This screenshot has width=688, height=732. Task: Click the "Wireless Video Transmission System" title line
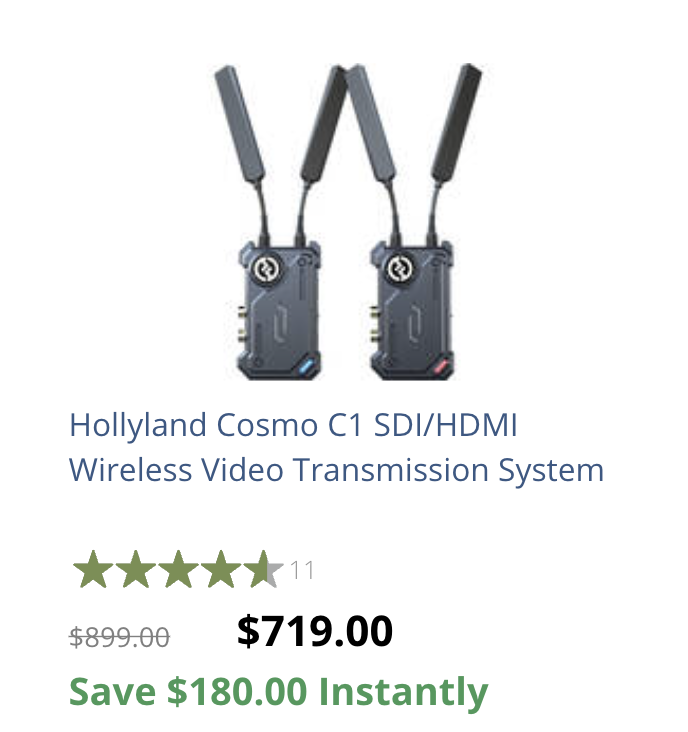coord(337,470)
